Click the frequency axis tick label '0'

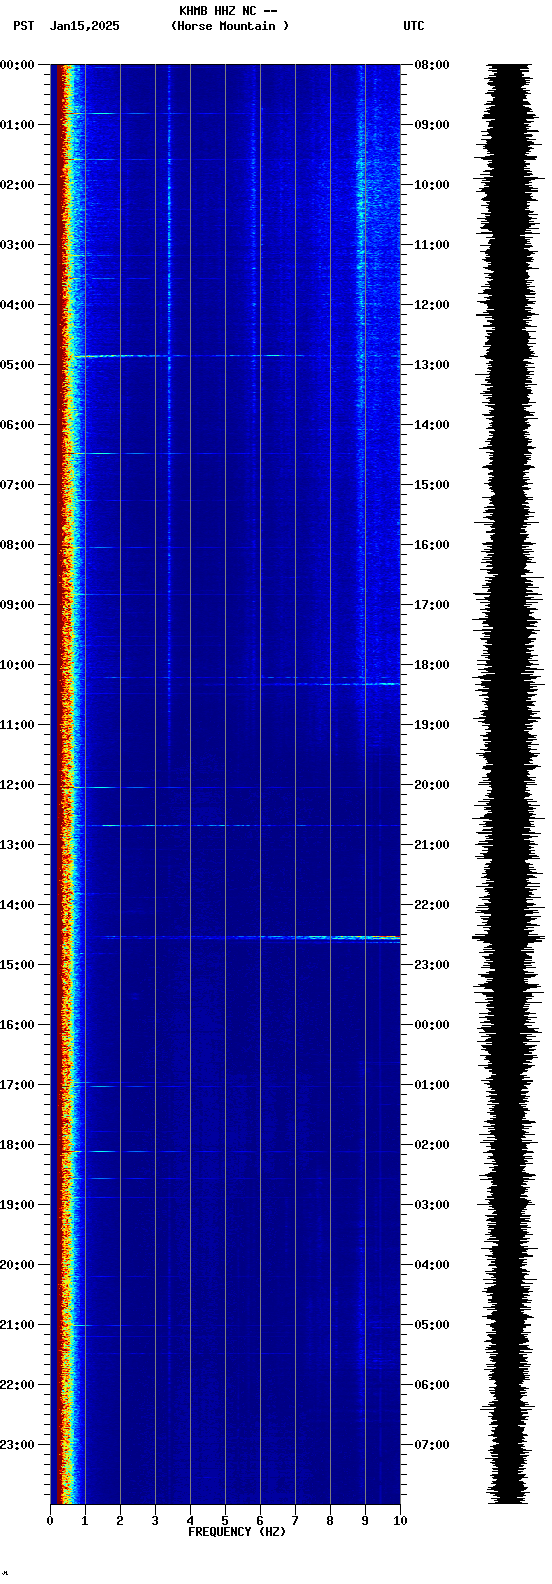(50, 1521)
